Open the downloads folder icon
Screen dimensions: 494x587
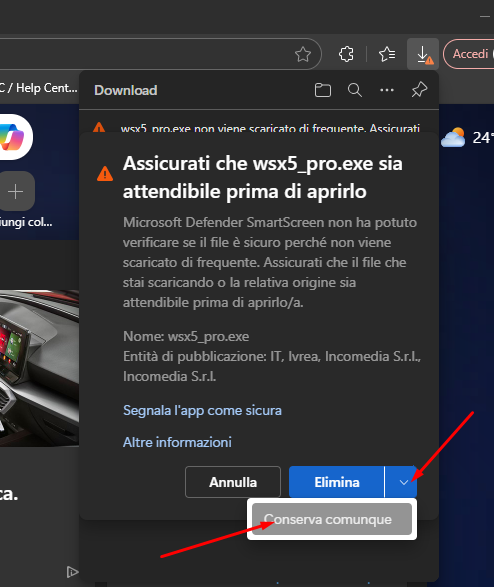tap(323, 90)
